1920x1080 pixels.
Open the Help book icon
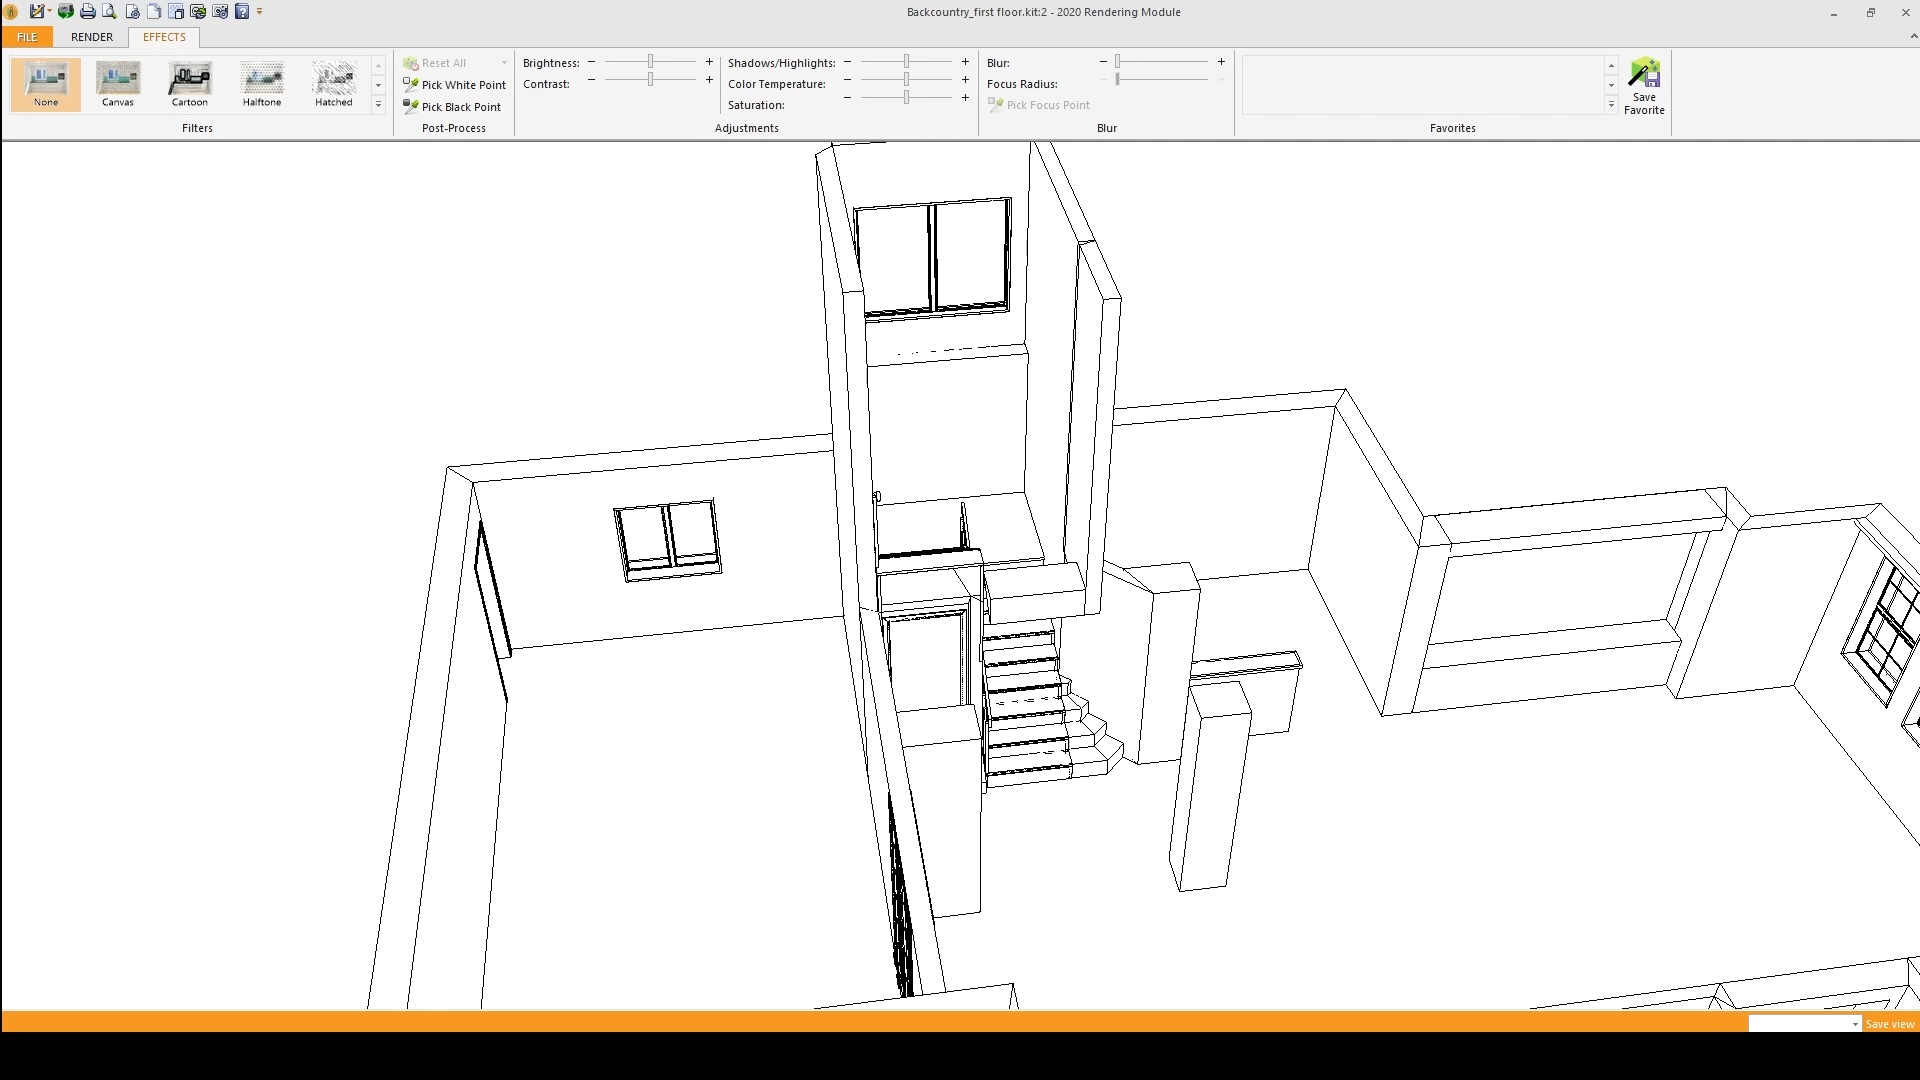[x=242, y=12]
